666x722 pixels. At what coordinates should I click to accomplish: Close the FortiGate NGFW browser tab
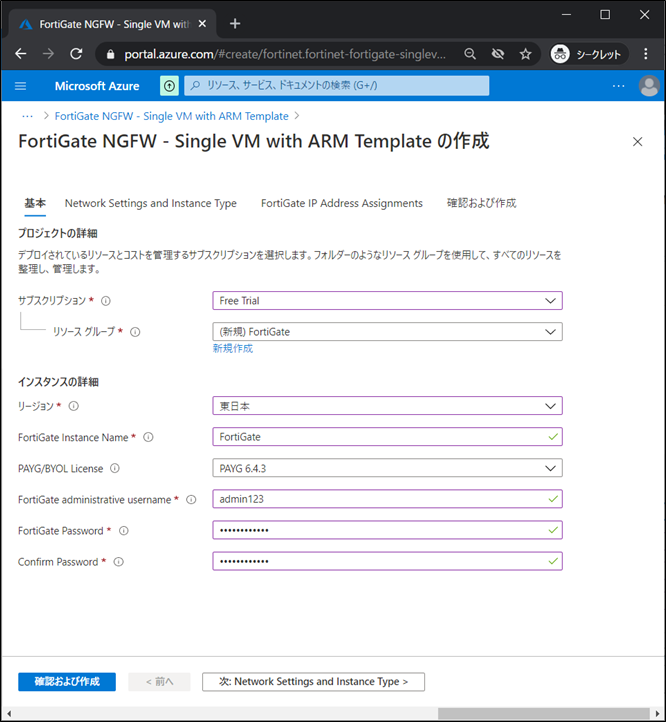coord(202,23)
